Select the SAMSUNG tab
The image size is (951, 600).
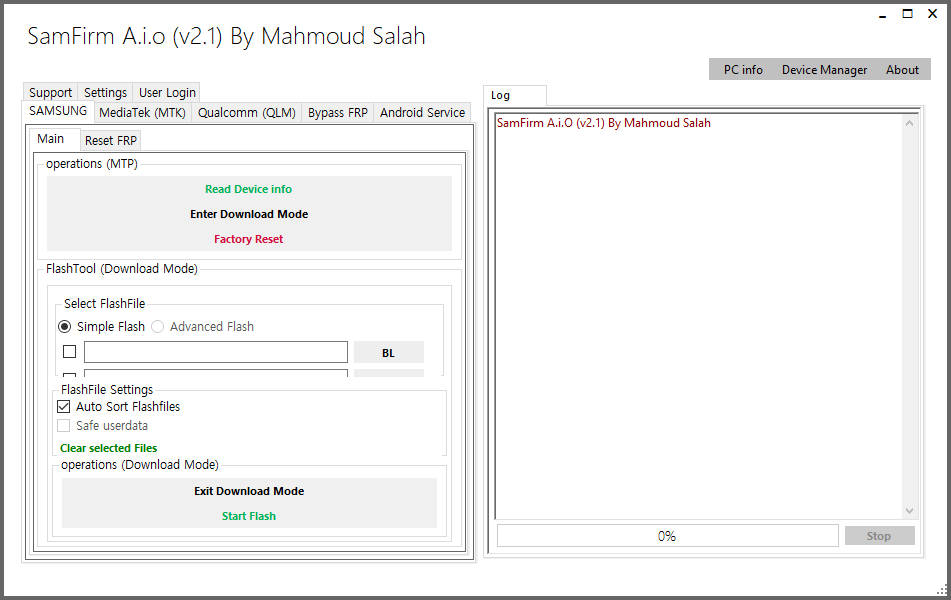58,111
